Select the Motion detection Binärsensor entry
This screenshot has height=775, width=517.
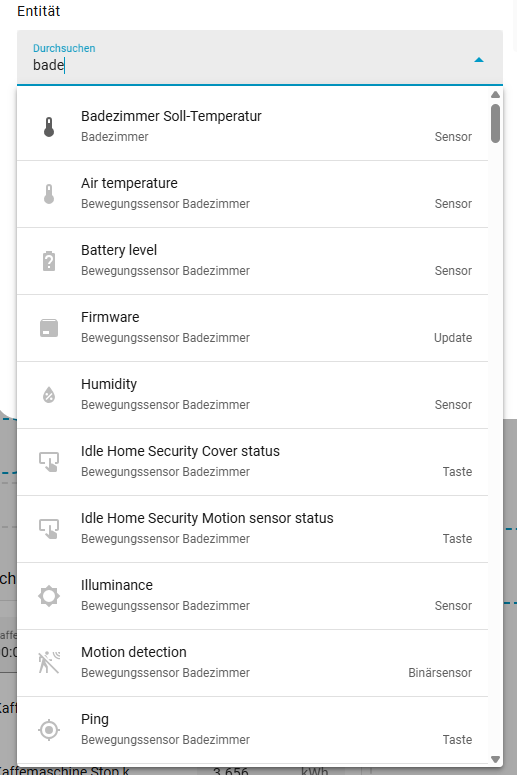[x=253, y=663]
